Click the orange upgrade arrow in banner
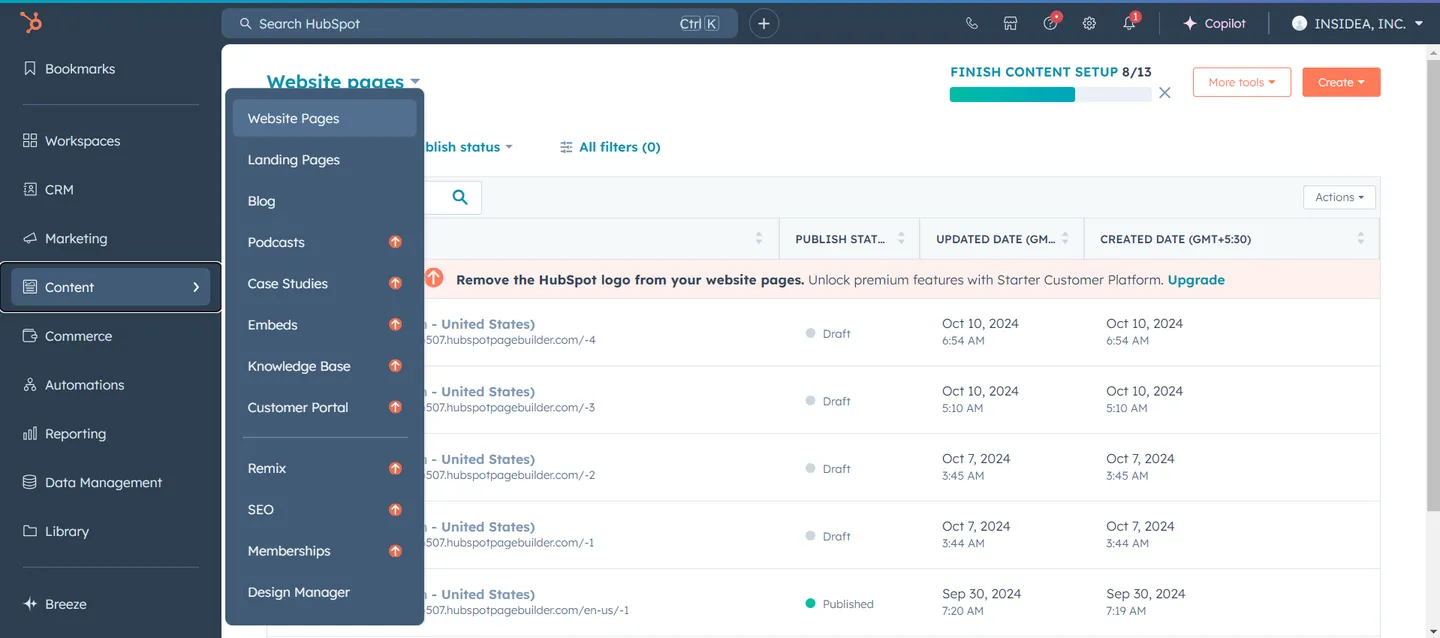 pyautogui.click(x=433, y=278)
